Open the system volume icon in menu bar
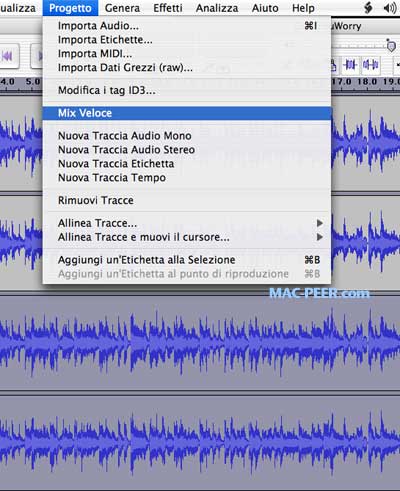Image resolution: width=400 pixels, height=491 pixels. pos(390,8)
